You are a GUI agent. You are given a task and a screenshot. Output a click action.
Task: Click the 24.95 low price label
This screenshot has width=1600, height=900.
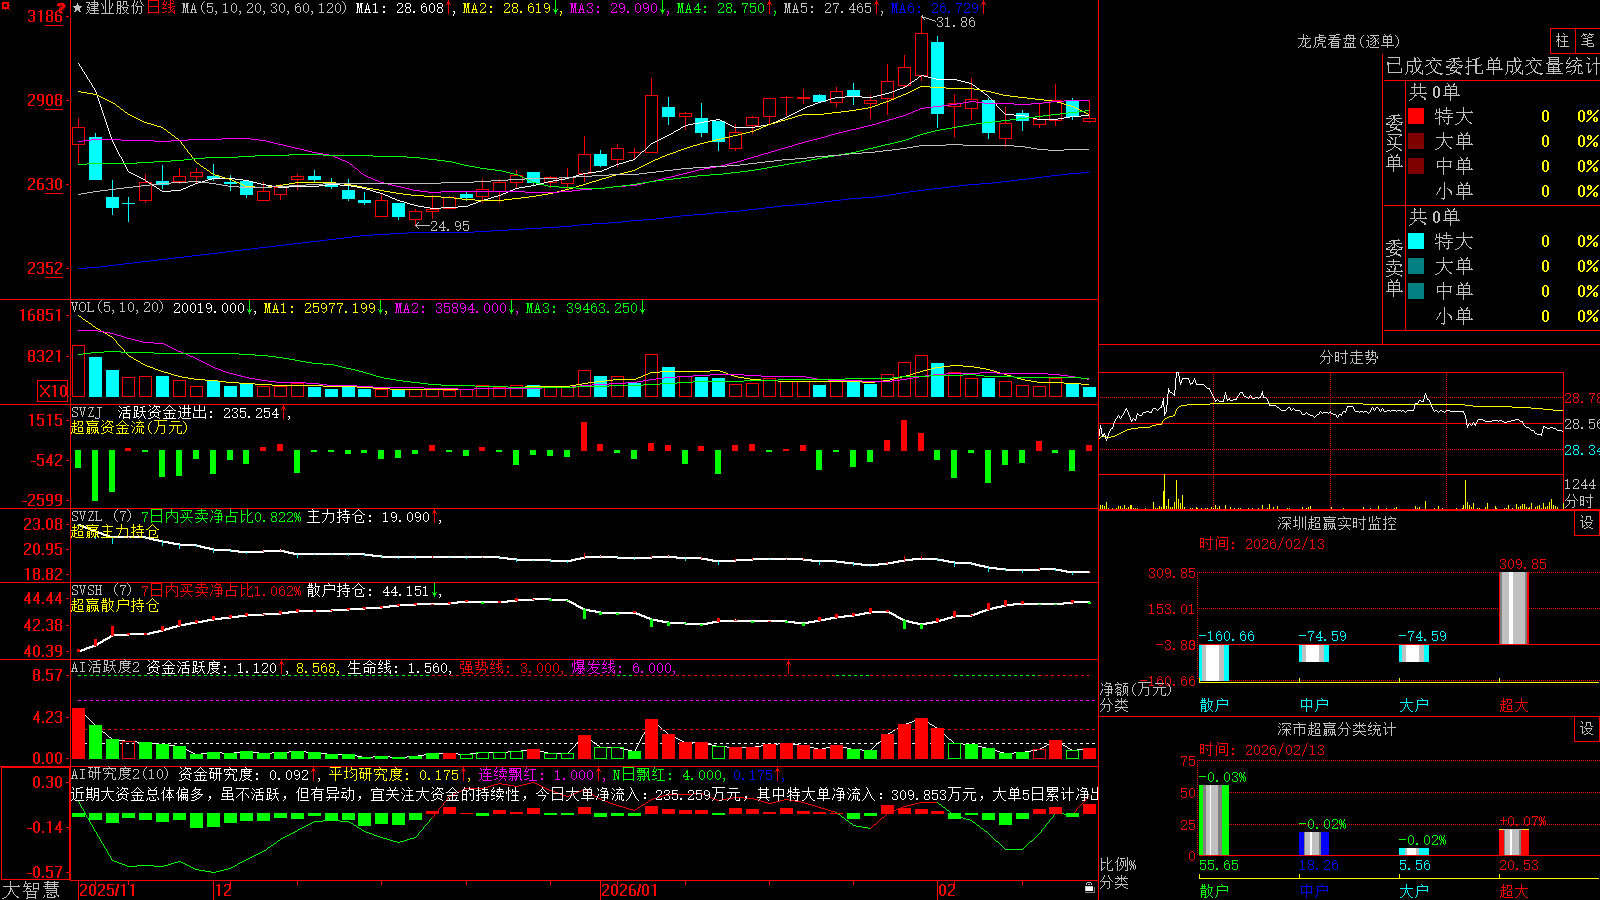(449, 226)
